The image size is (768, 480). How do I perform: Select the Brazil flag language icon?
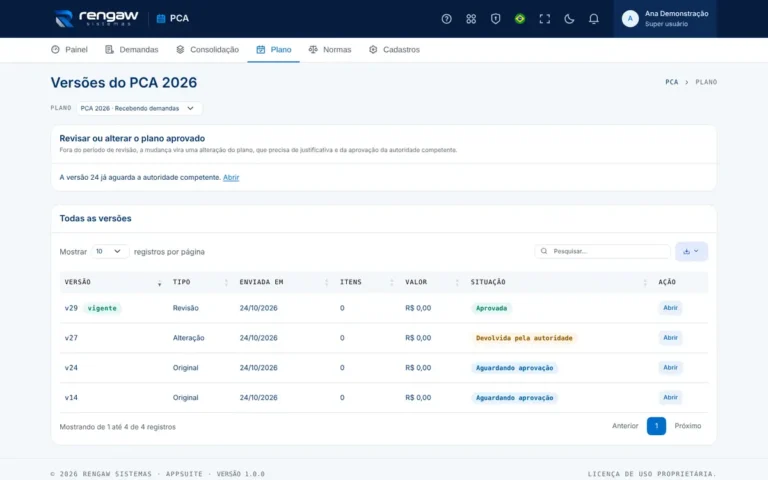pyautogui.click(x=520, y=19)
